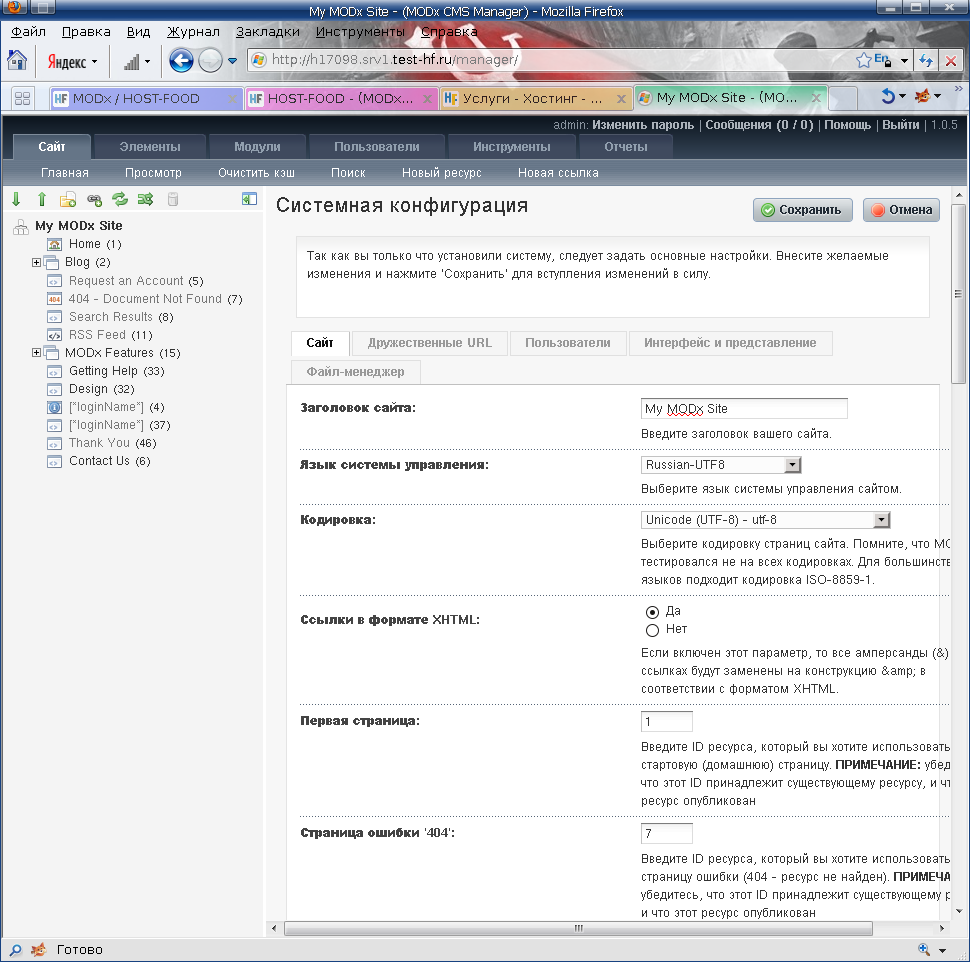Click the Firefox home icon
The height and width of the screenshot is (962, 970).
pyautogui.click(x=17, y=61)
